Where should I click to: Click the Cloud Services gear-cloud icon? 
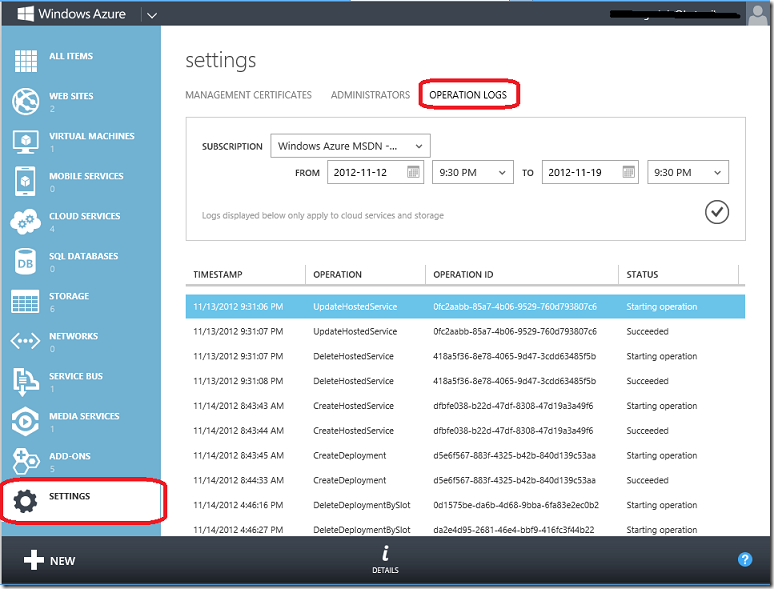[25, 221]
